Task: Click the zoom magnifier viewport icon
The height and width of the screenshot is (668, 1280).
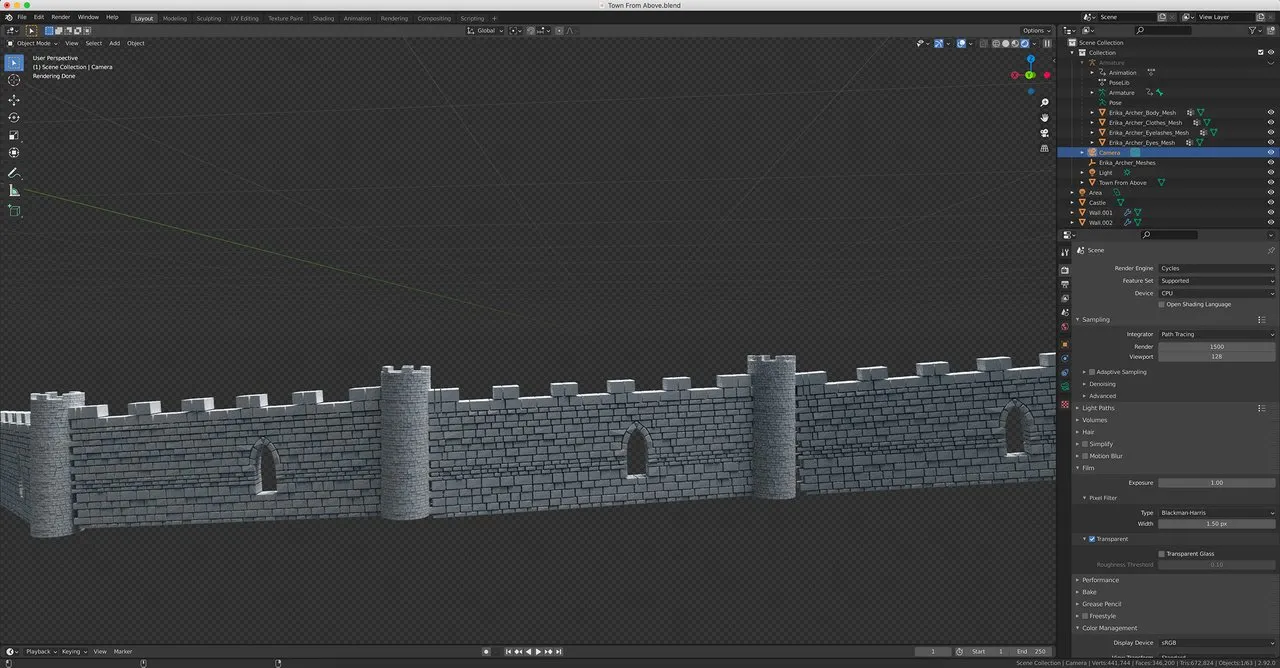Action: [1044, 103]
